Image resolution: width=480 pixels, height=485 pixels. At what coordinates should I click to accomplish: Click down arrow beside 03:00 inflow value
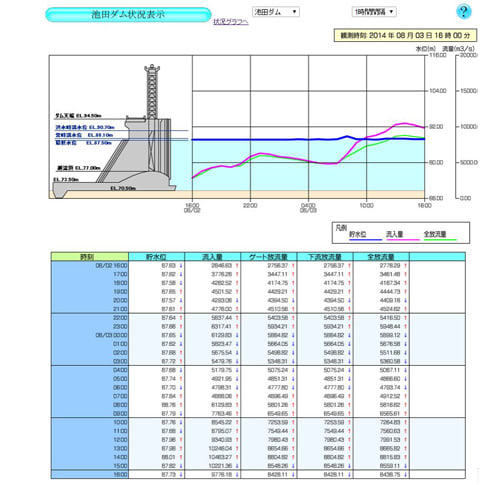(x=237, y=361)
